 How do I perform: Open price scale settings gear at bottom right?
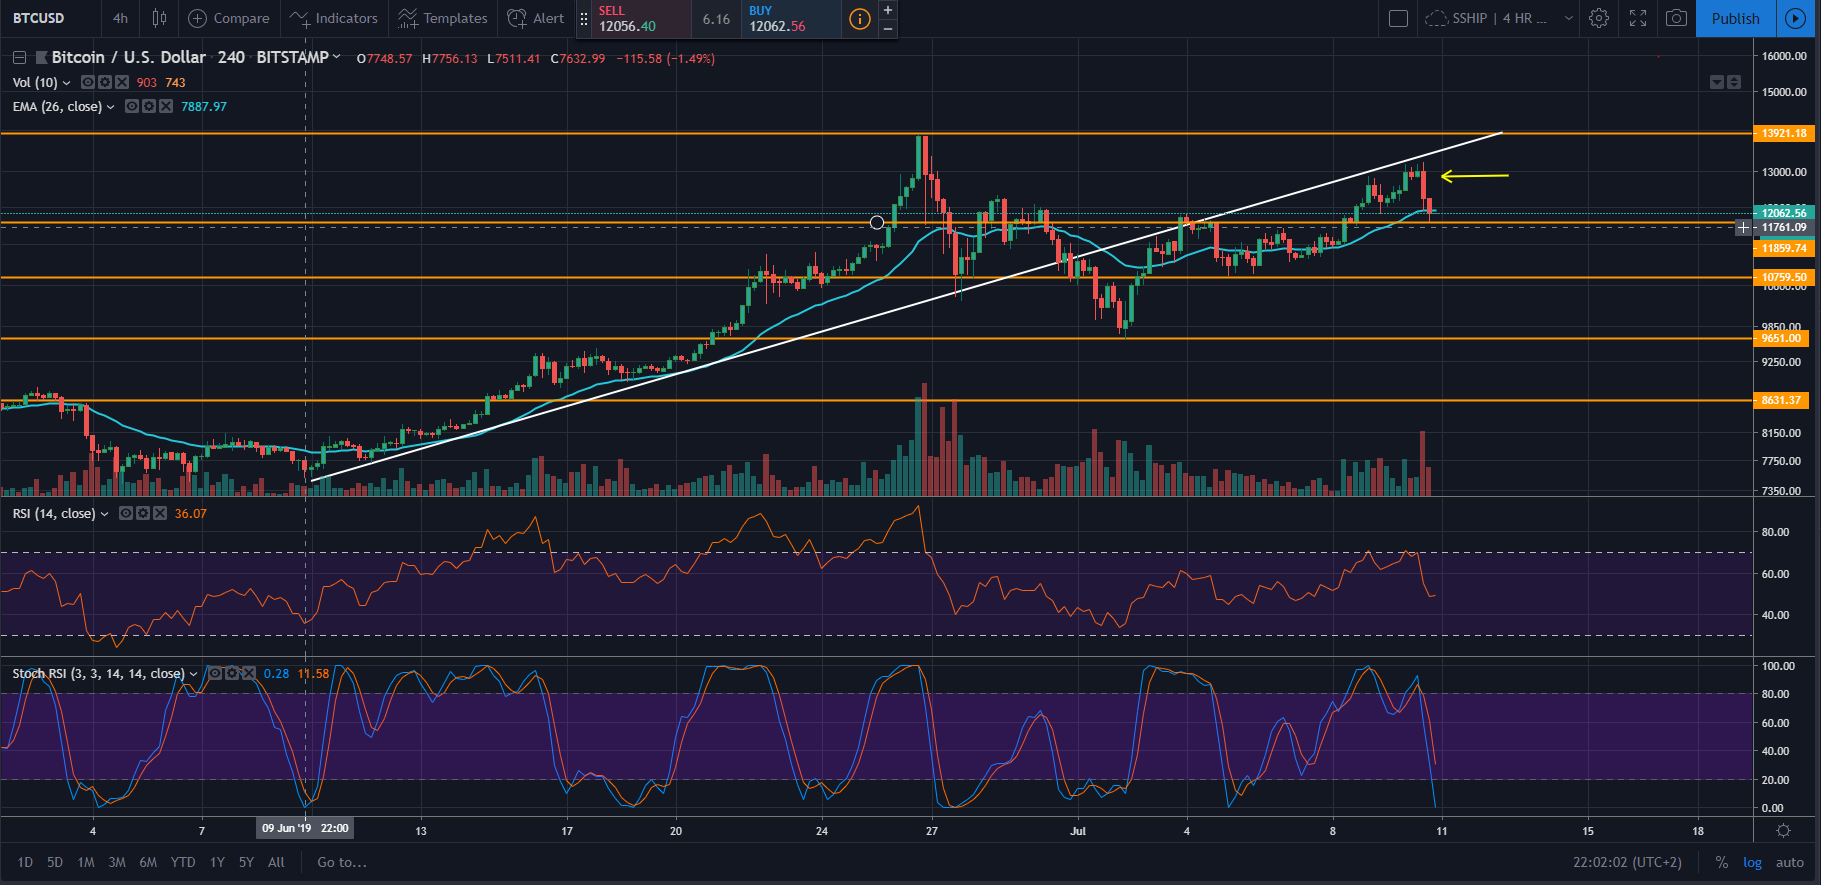point(1783,831)
